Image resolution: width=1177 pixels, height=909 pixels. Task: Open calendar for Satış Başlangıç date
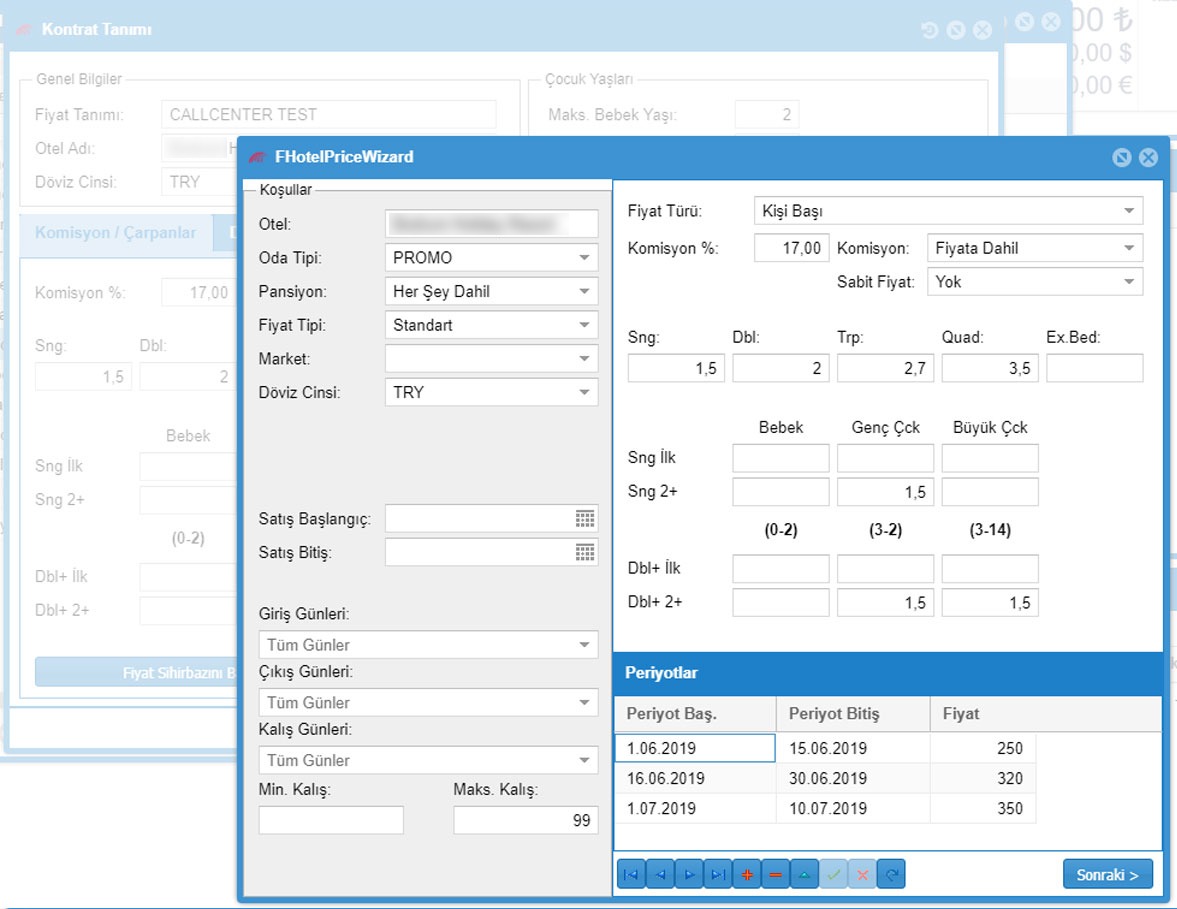coord(585,519)
